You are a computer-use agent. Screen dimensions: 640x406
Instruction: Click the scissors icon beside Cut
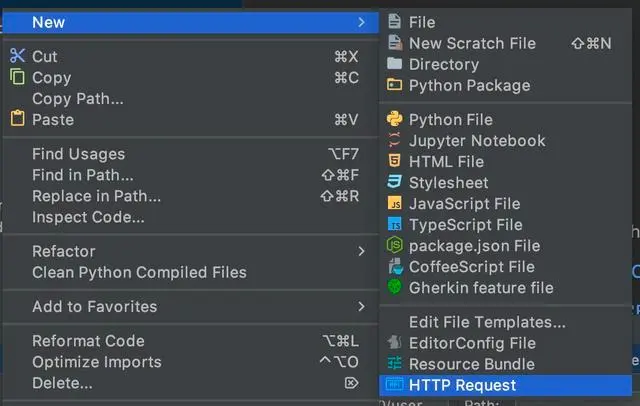click(17, 56)
